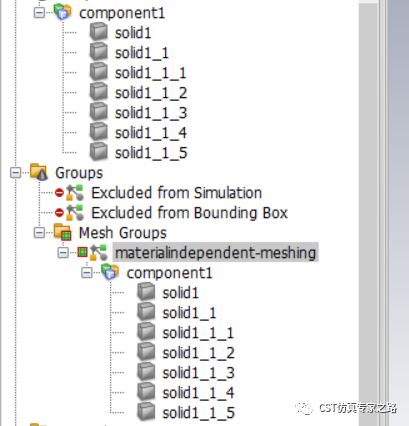Select top solid1_1_2 entry
Viewport: 409px width, 426px height.
(x=151, y=93)
